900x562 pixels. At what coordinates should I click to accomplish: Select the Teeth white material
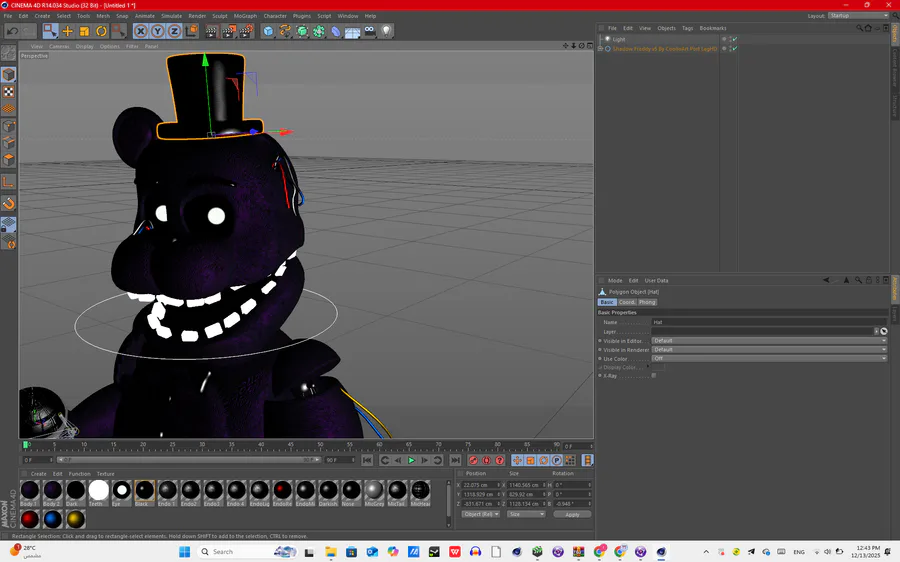point(98,493)
